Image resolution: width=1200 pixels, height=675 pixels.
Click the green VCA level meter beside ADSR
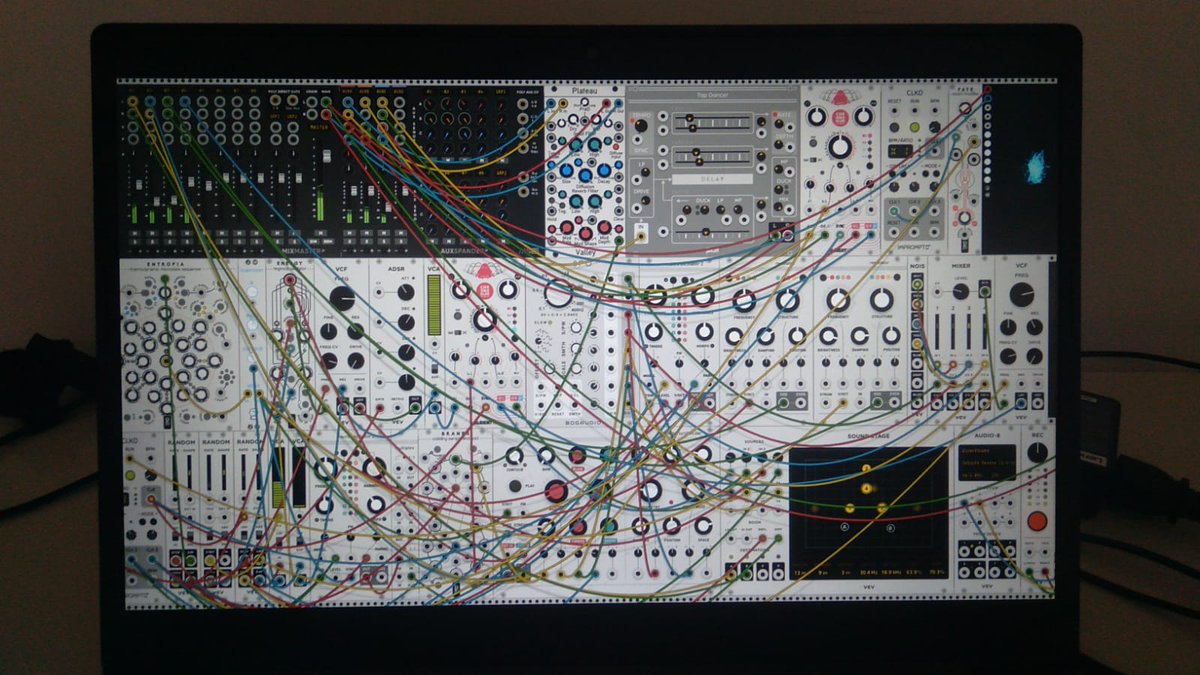click(434, 305)
